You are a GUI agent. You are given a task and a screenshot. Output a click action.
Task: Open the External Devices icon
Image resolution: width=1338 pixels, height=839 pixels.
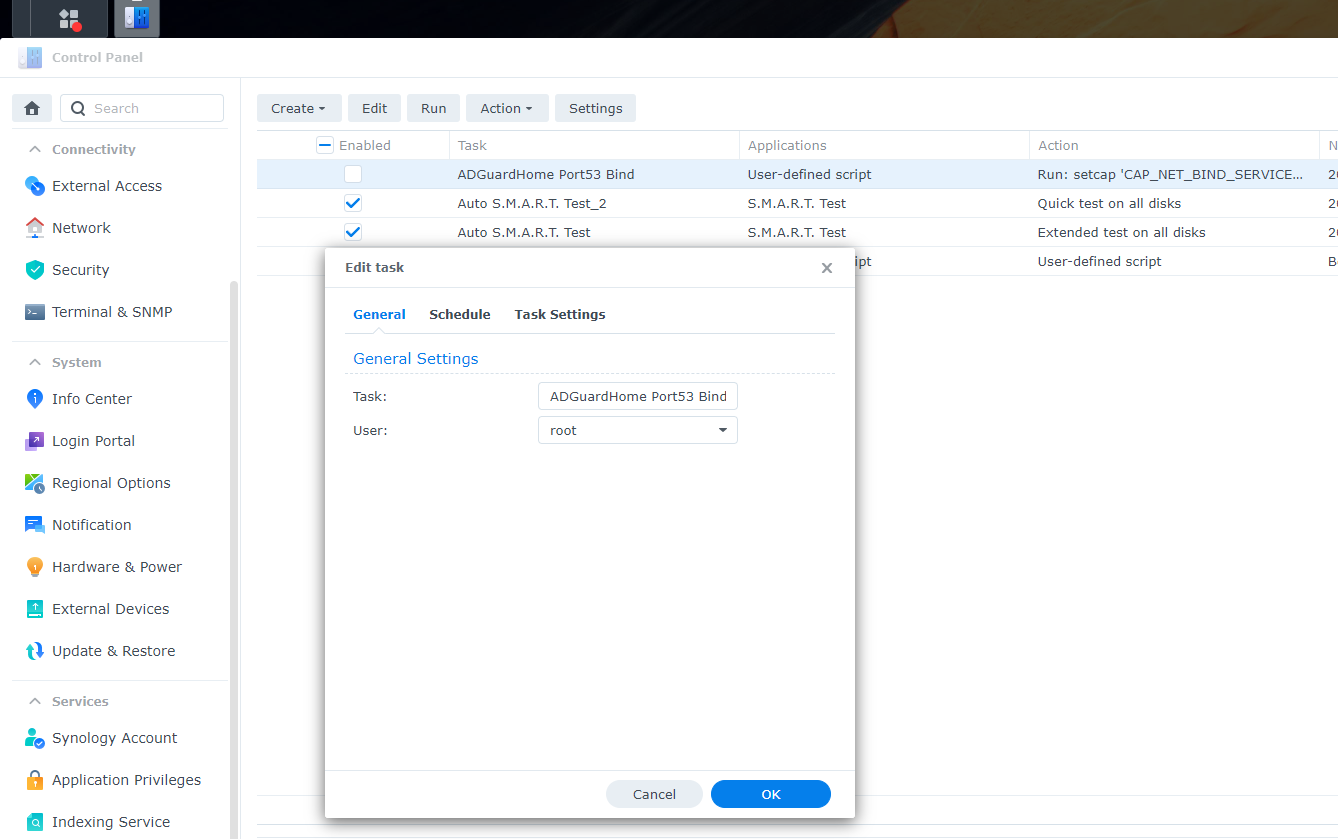click(35, 609)
